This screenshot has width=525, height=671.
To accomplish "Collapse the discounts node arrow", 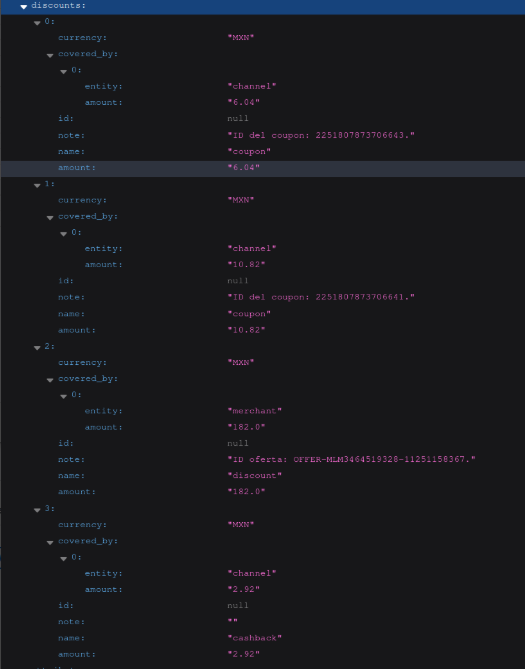I will click(x=24, y=6).
